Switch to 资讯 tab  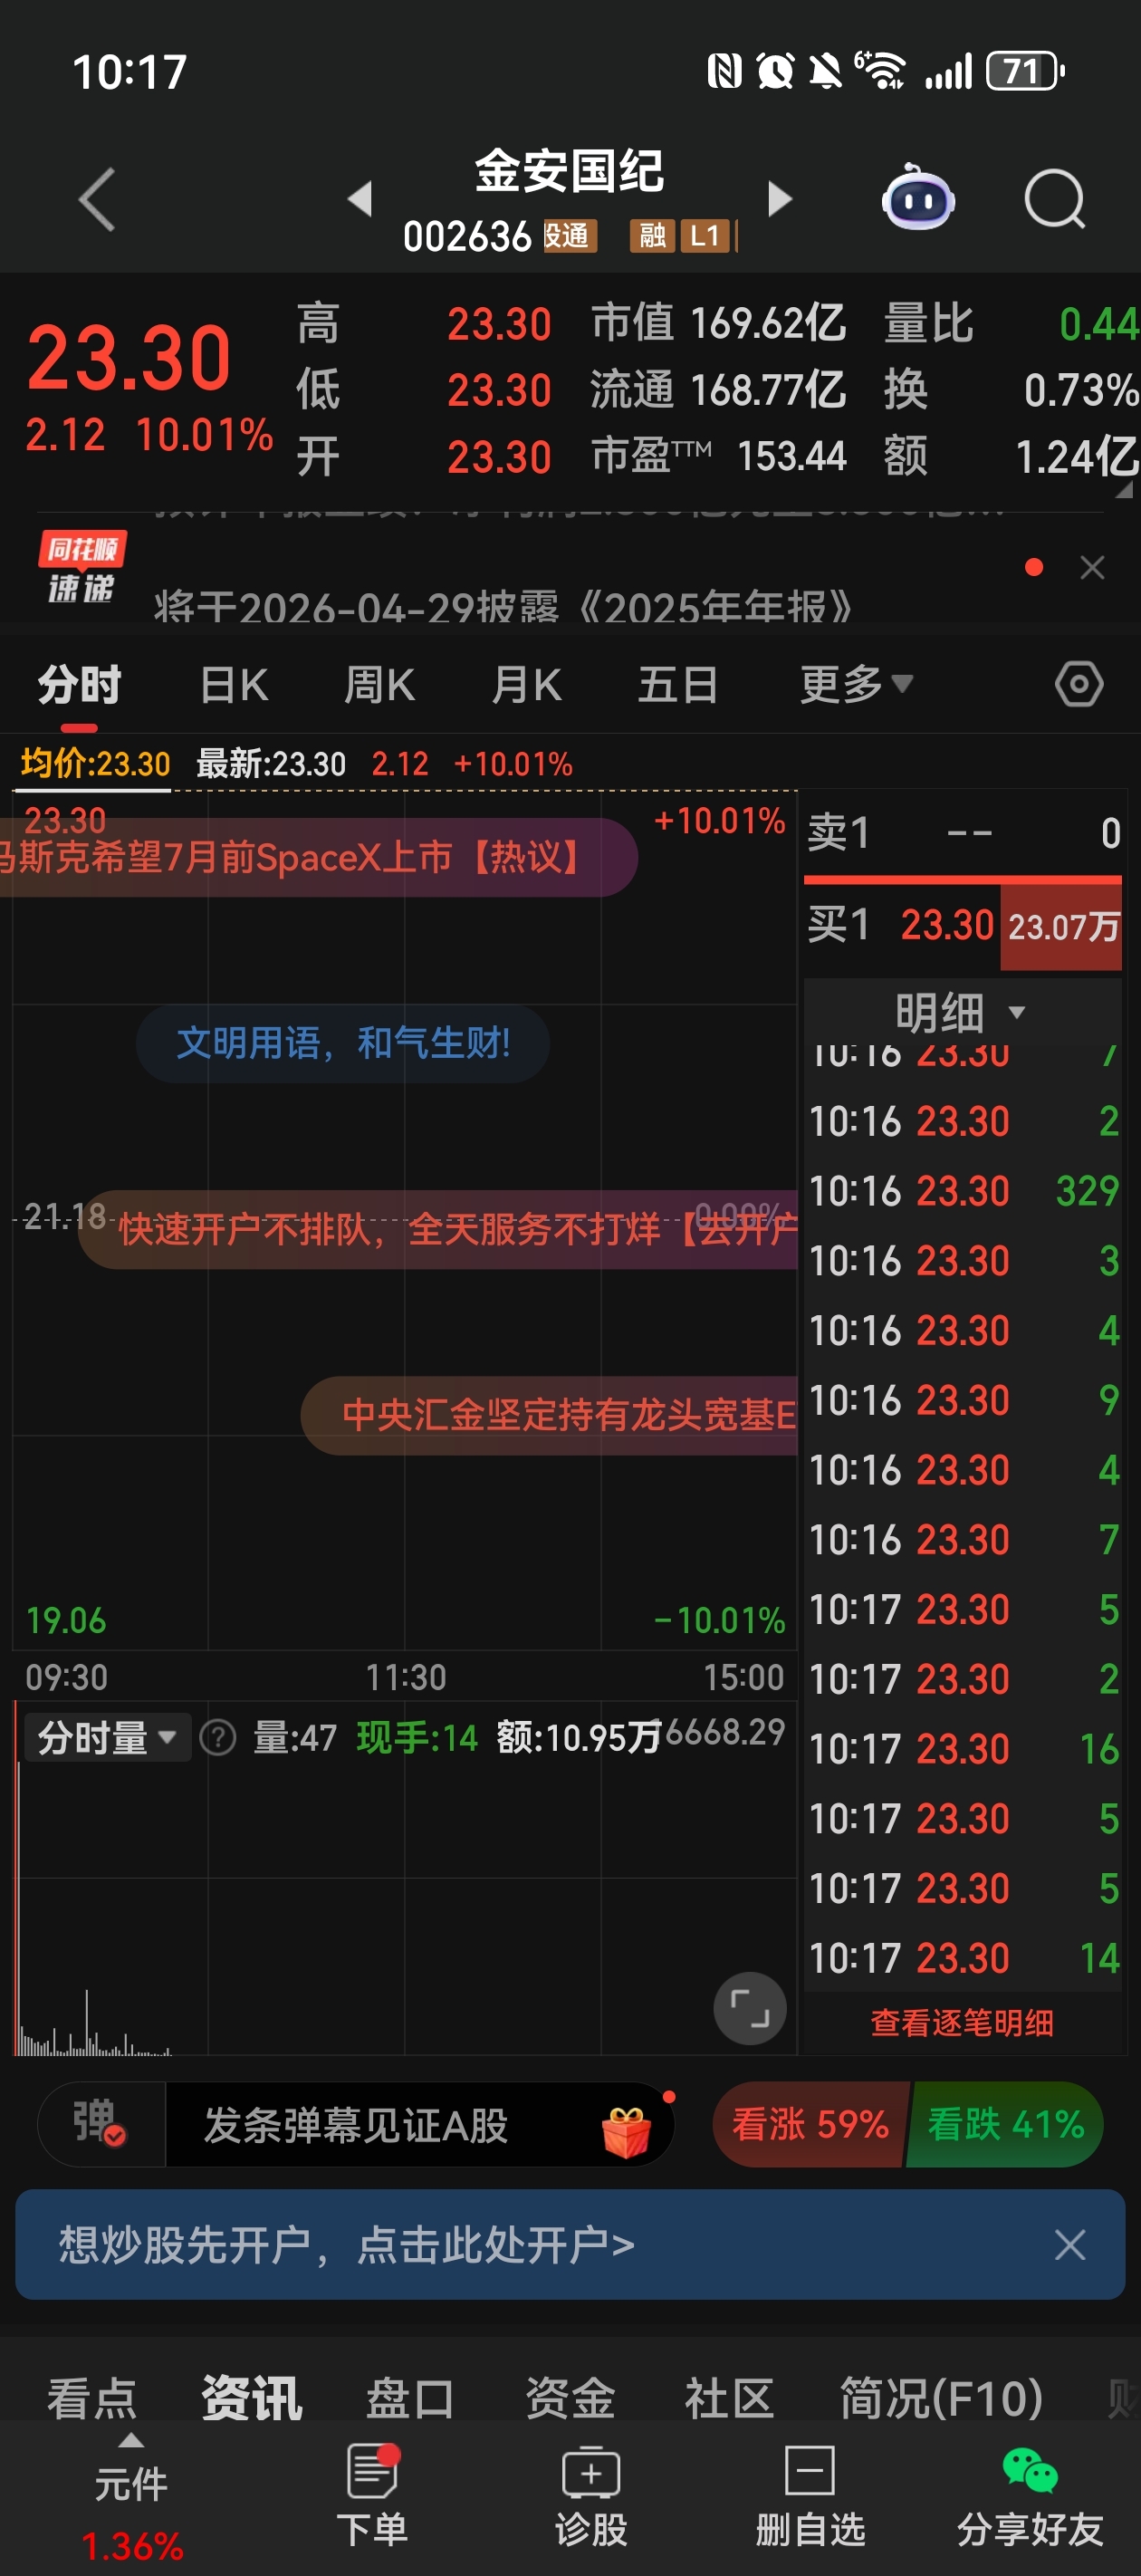[x=252, y=2399]
